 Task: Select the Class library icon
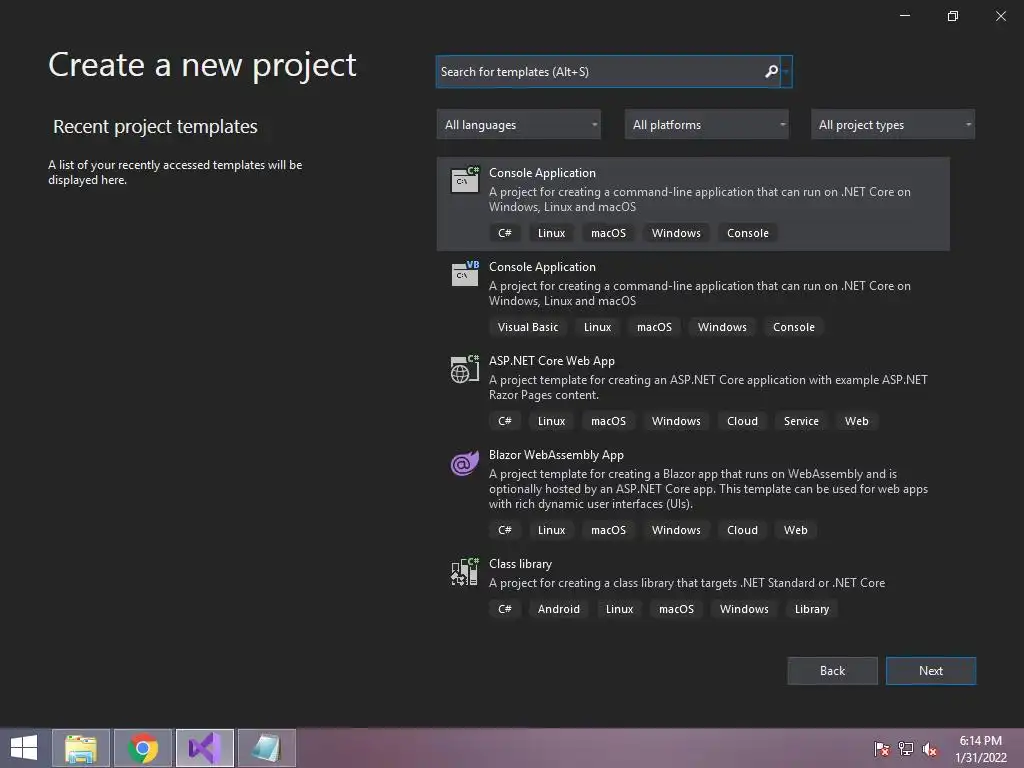[464, 572]
